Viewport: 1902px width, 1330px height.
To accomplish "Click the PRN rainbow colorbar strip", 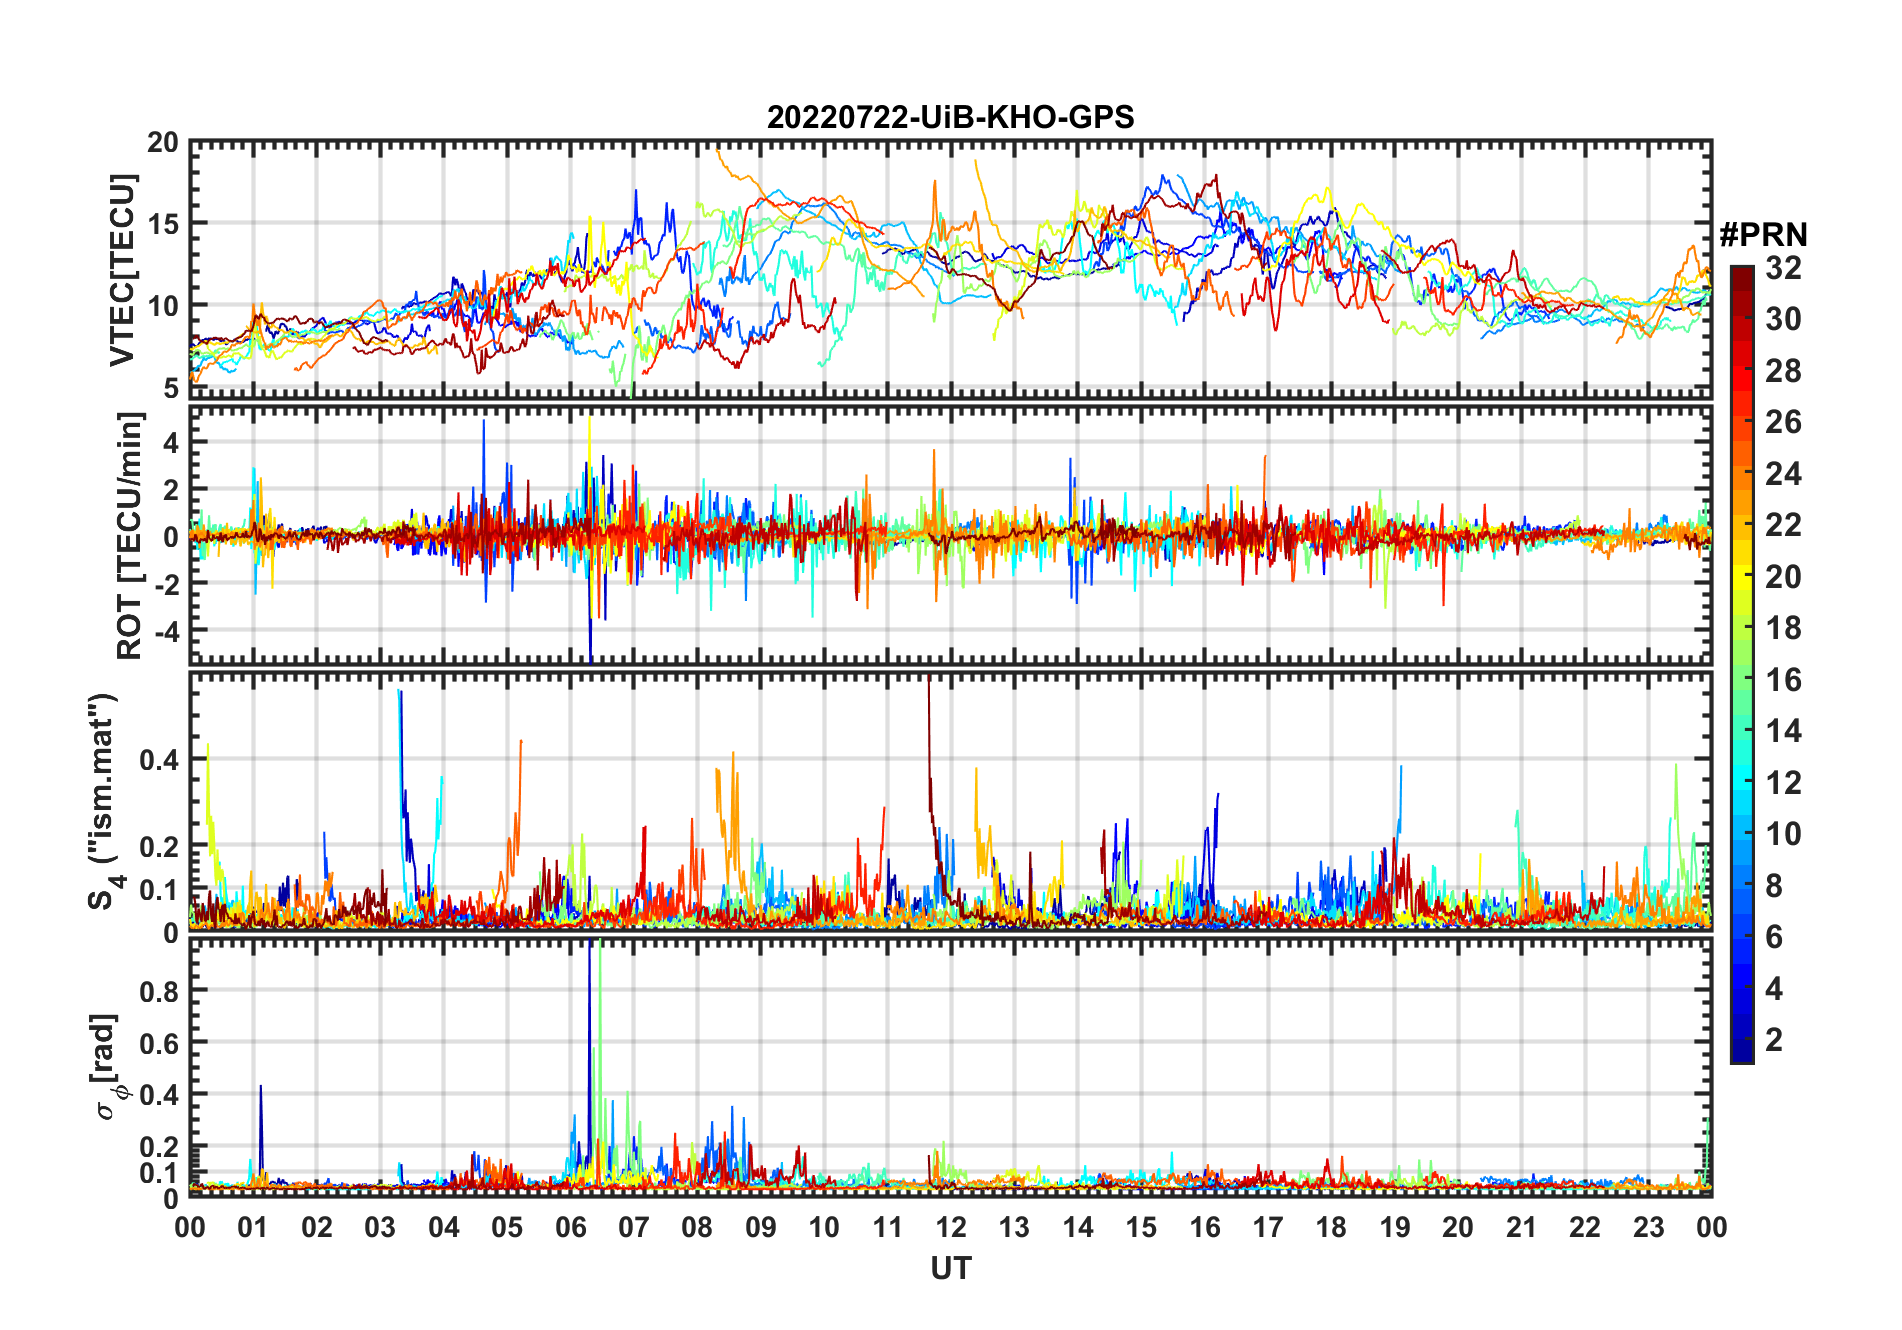I will [x=1741, y=664].
